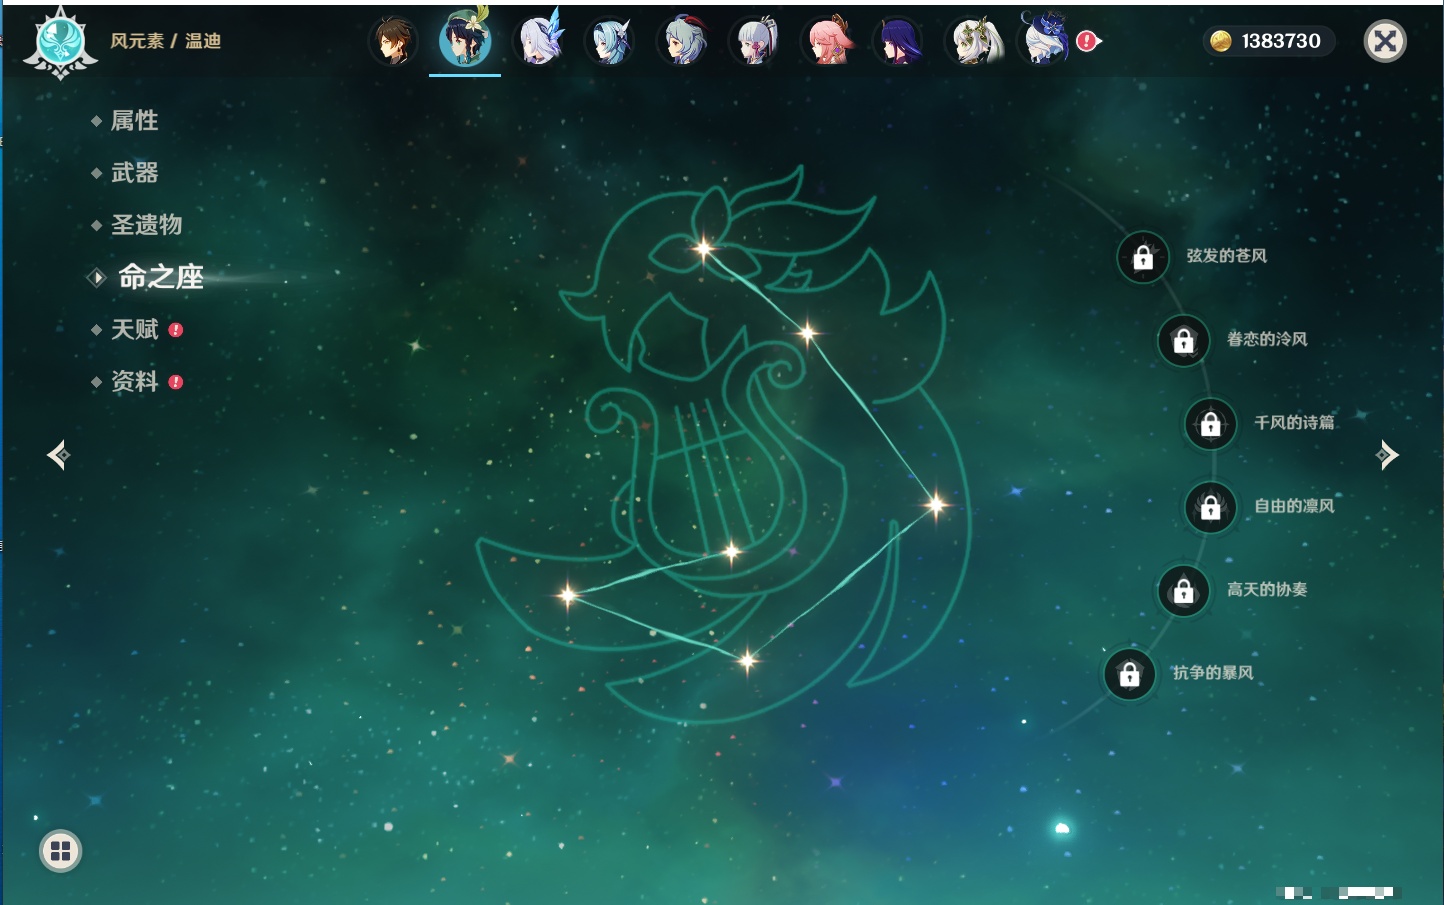1444x905 pixels.
Task: Select Nahida's portrait in character bar
Action: click(x=973, y=42)
